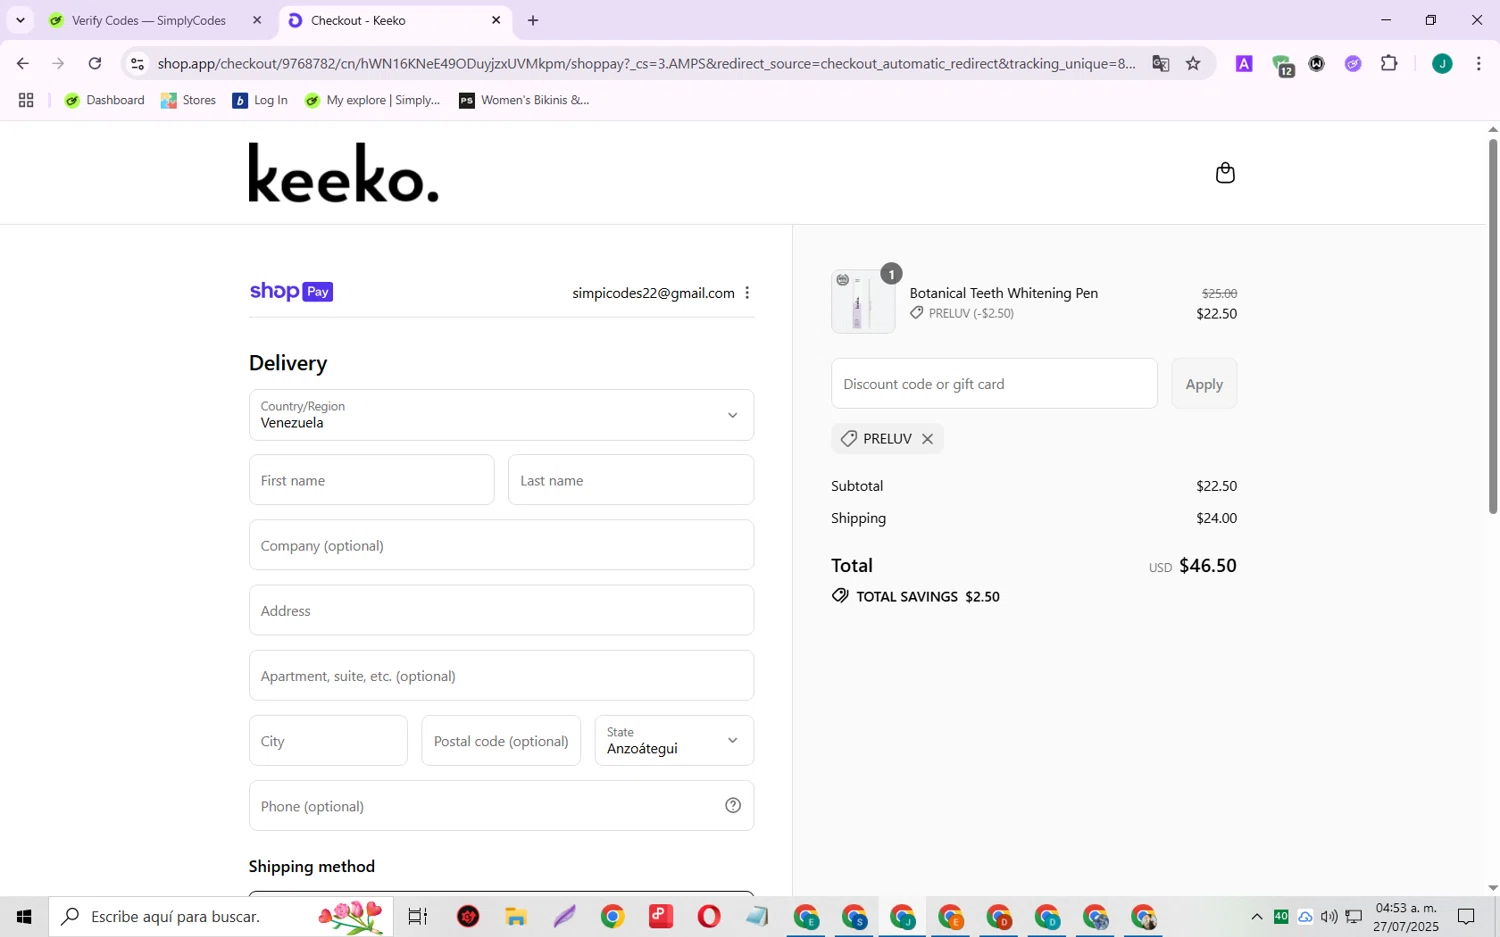Screen dimensions: 1500x937
Task: Open Task View on the taskbar
Action: click(x=418, y=916)
